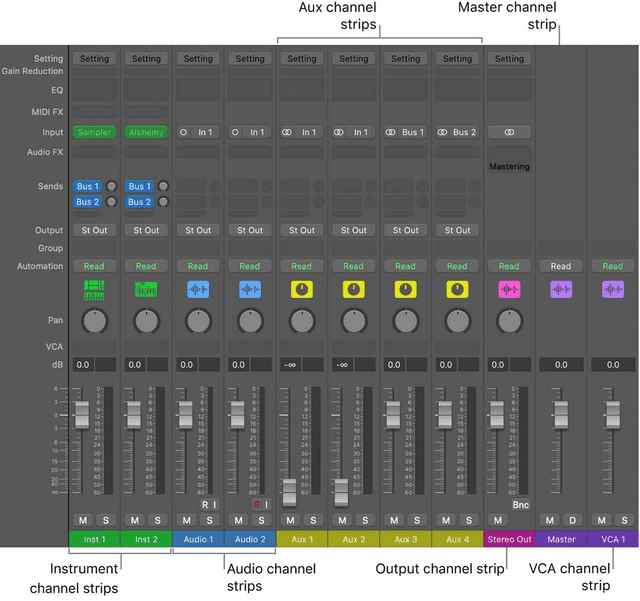The width and height of the screenshot is (640, 601).
Task: Click the Audio 1 volume fader
Action: 186,415
